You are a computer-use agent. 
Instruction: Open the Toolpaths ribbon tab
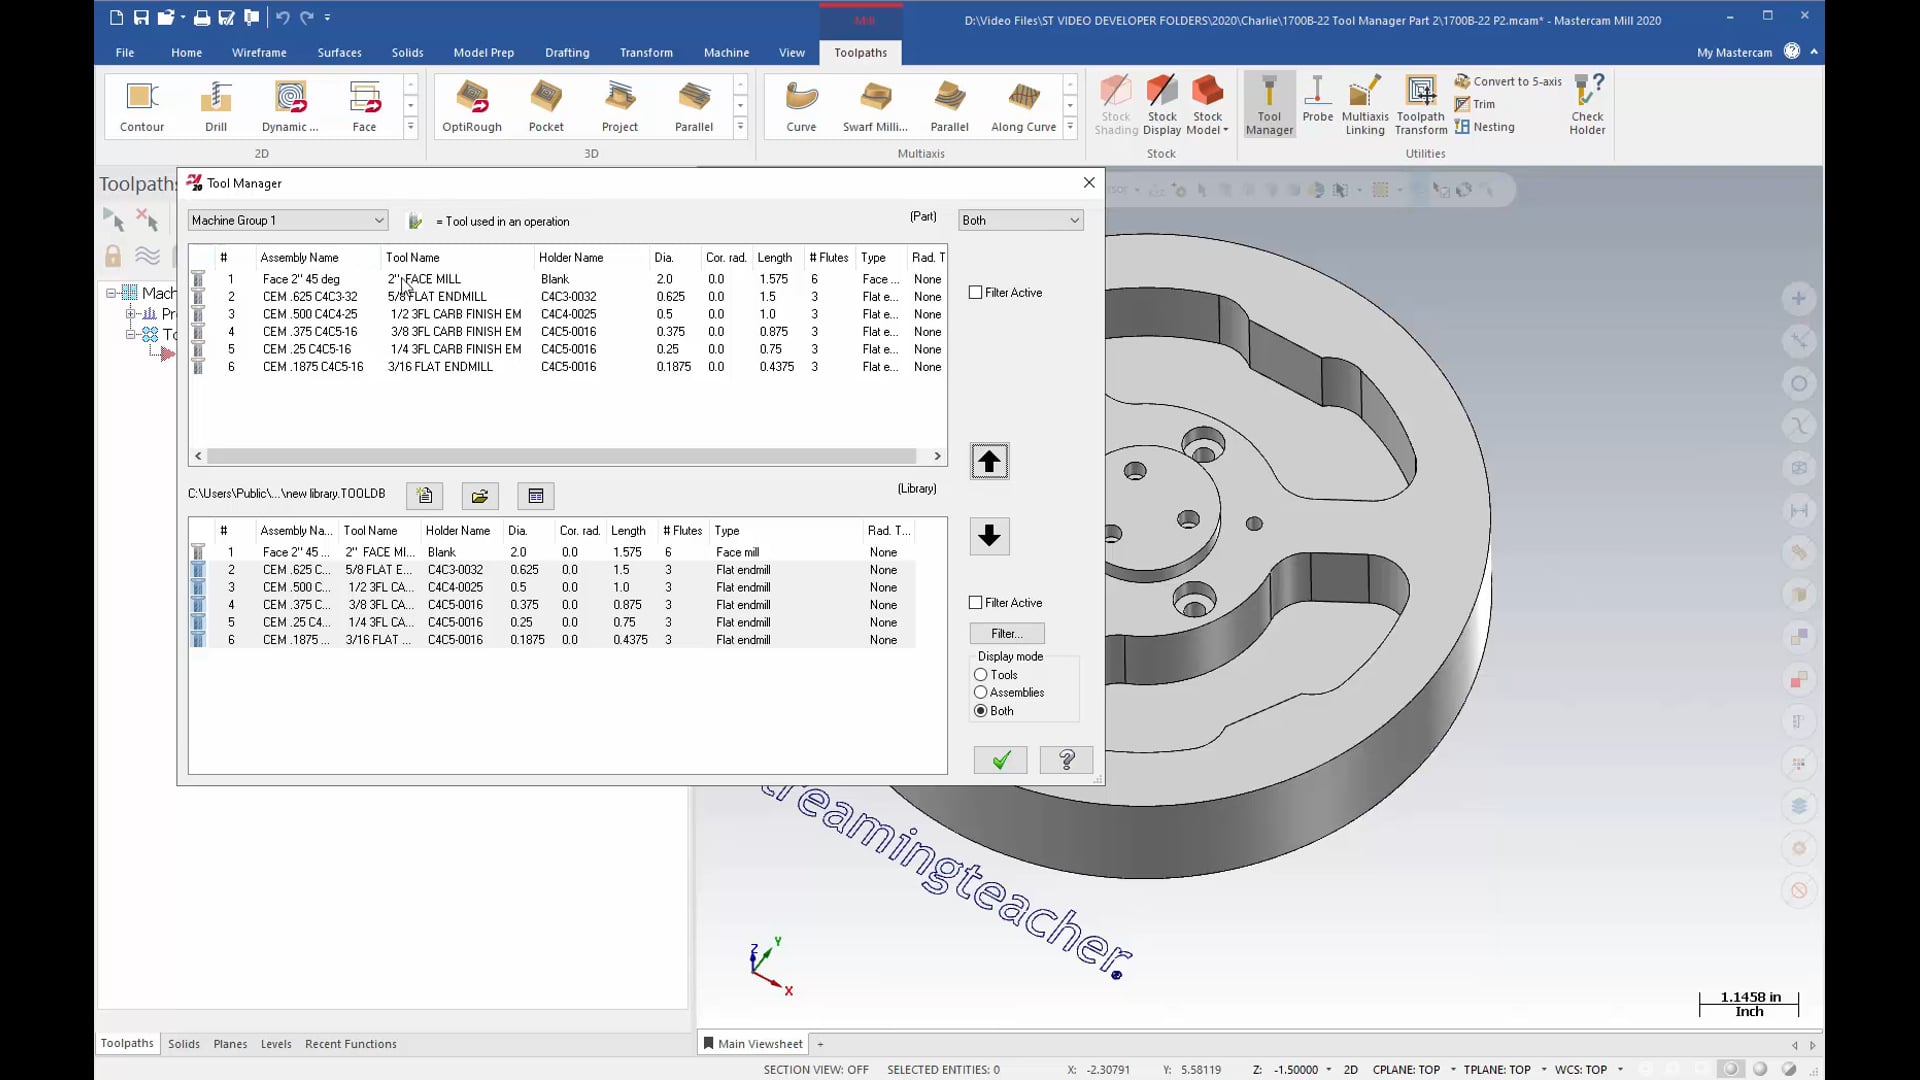pyautogui.click(x=861, y=51)
